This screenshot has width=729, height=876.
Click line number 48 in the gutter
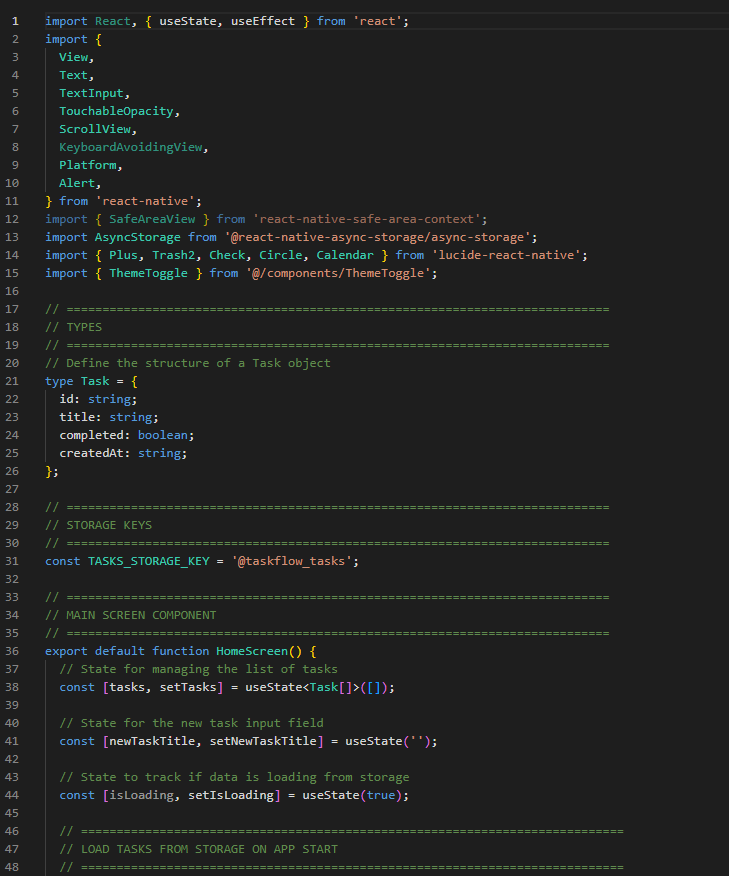tap(15, 867)
